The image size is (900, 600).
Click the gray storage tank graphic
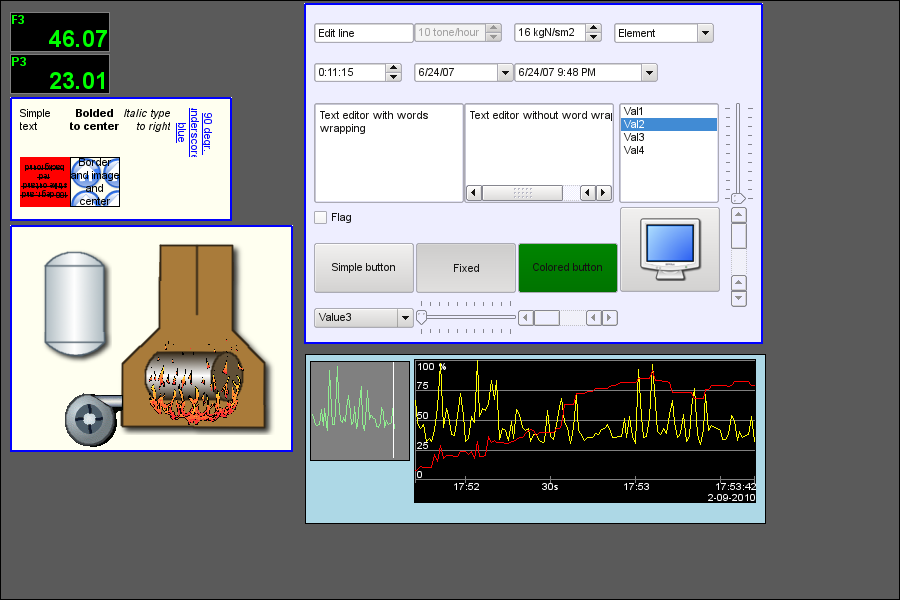tap(74, 303)
